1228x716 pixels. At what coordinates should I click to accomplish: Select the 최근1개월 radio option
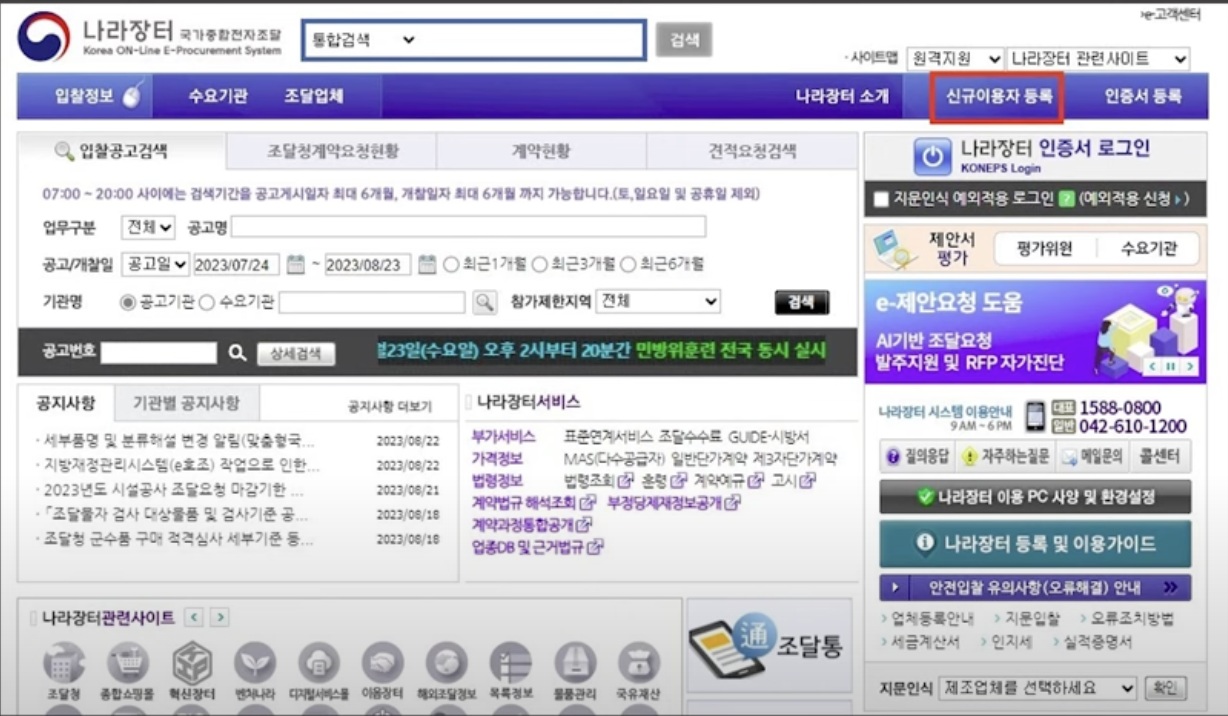[x=451, y=265]
